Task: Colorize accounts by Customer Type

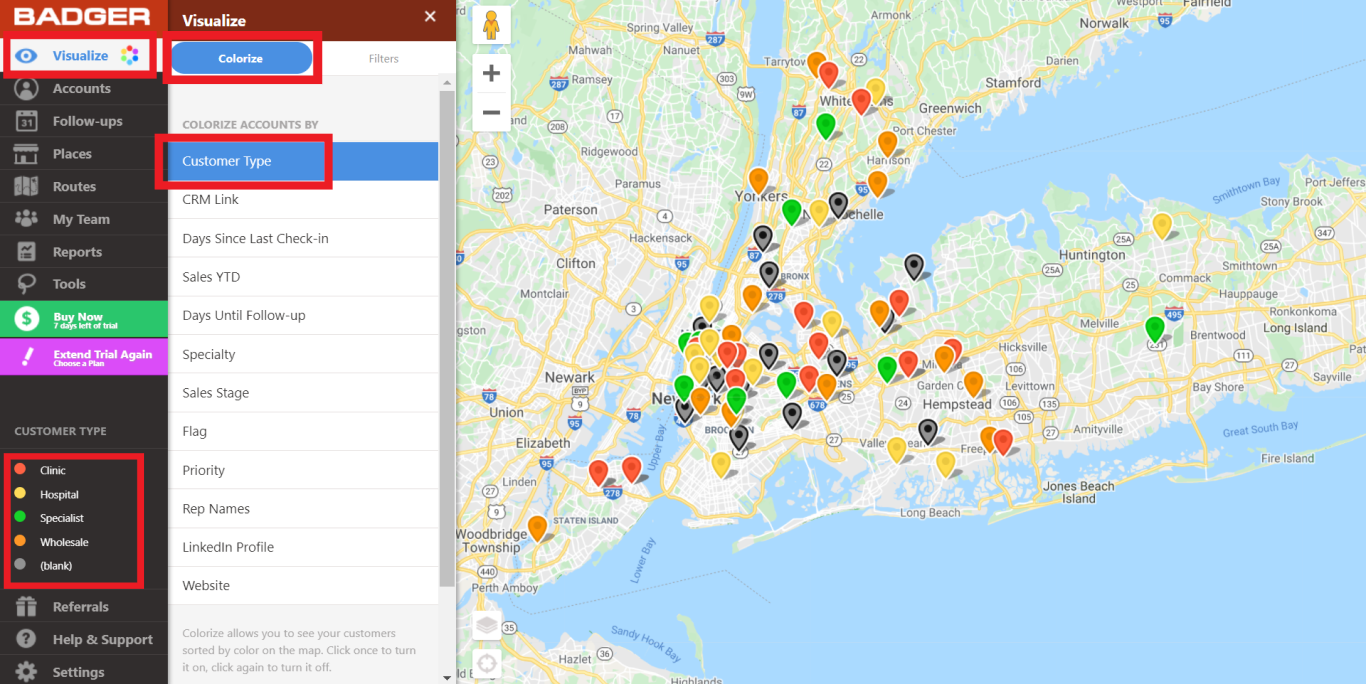Action: click(303, 161)
